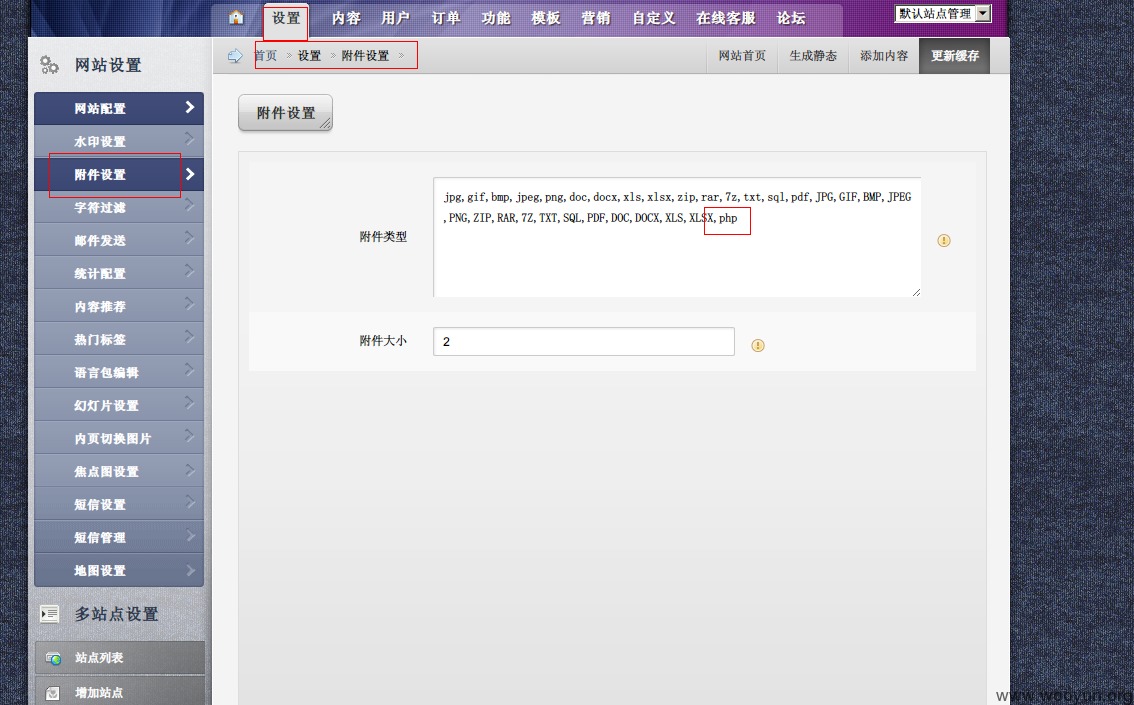This screenshot has width=1134, height=705.
Task: Select 内页切换图片 in the sidebar
Action: click(119, 438)
